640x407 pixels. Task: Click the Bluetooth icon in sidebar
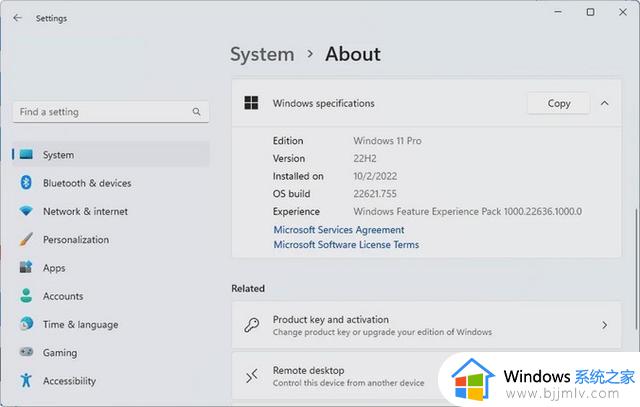click(x=26, y=182)
